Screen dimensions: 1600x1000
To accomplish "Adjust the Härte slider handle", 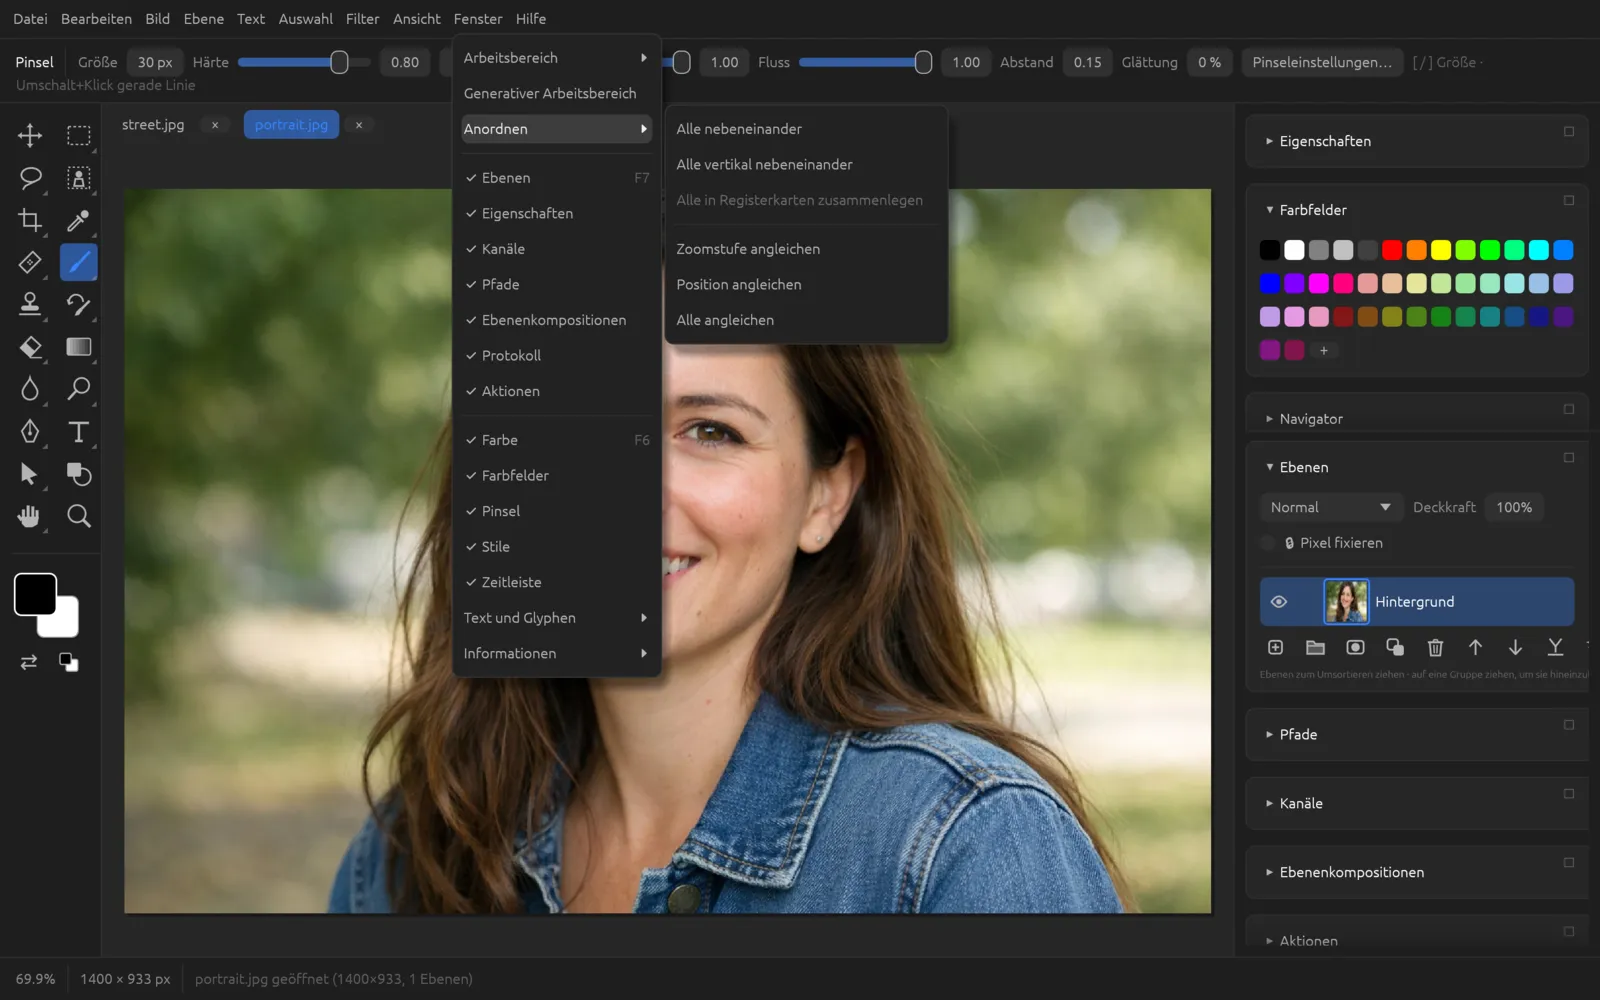I will [x=340, y=62].
